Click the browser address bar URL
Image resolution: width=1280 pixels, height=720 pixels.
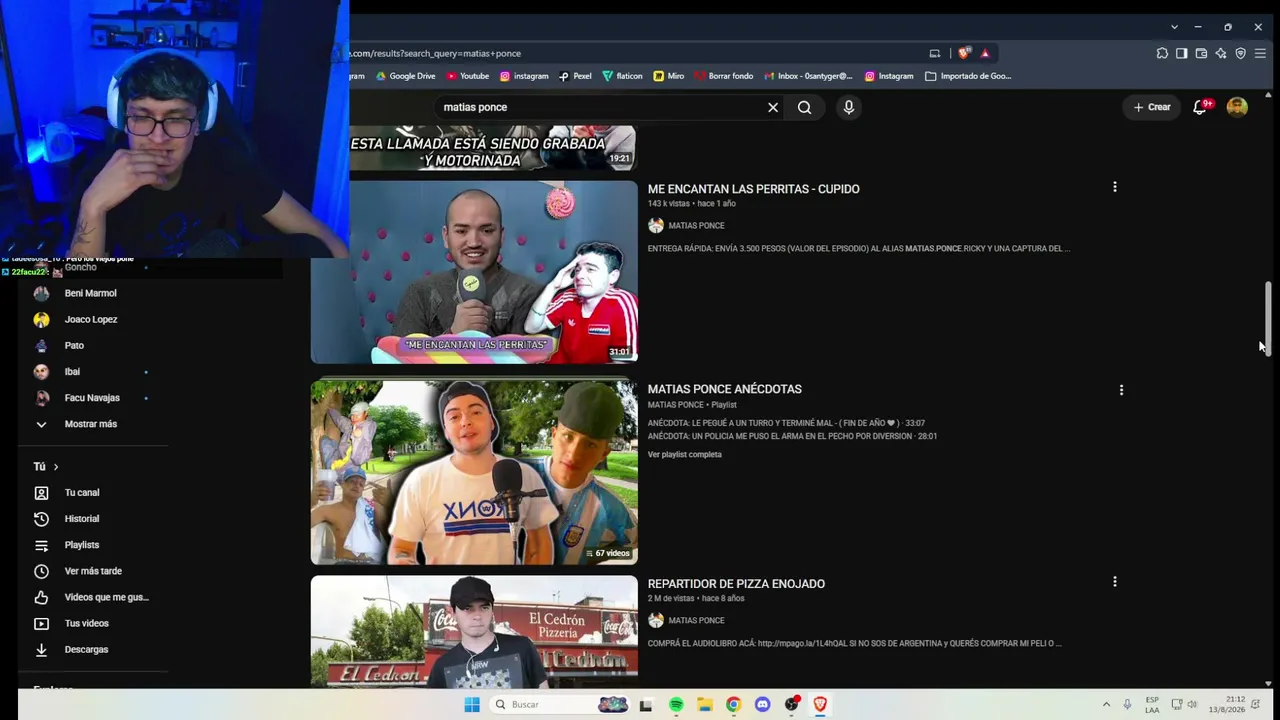(435, 53)
